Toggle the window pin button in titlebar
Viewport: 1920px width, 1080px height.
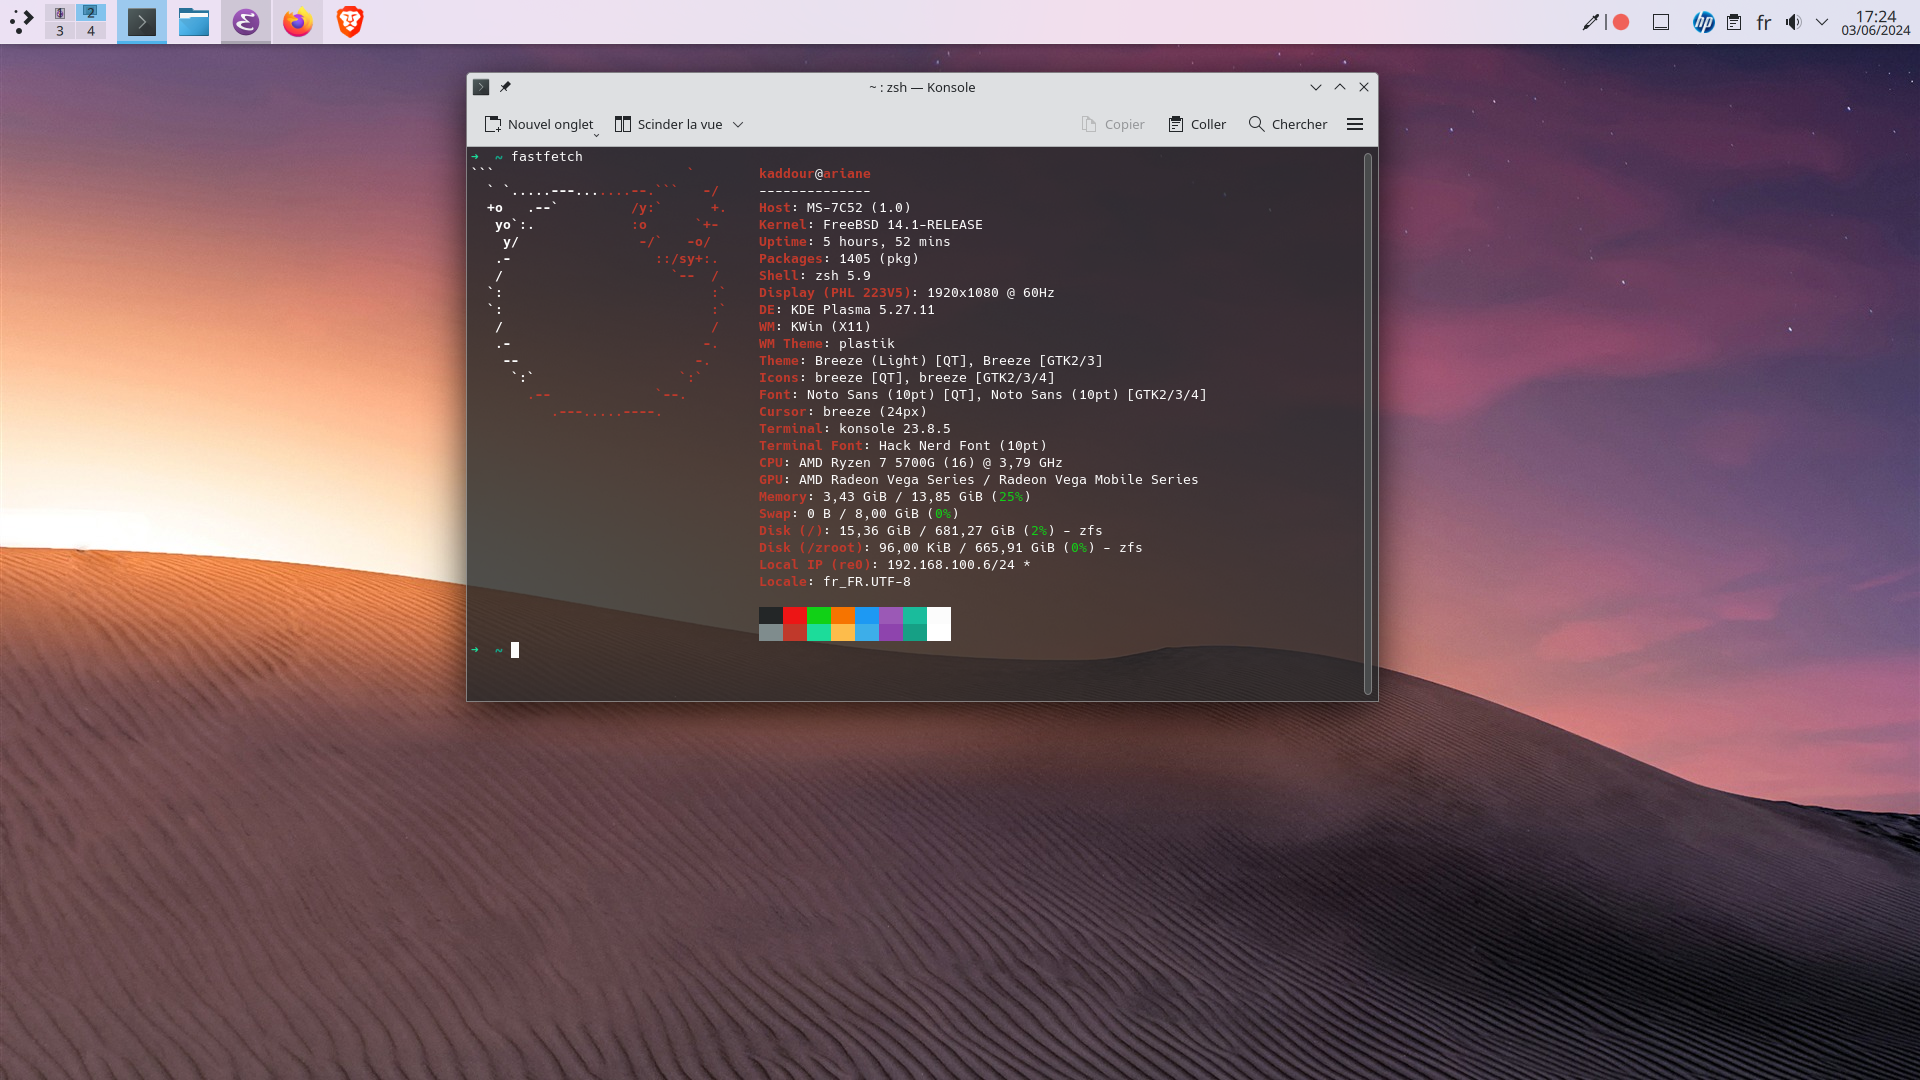tap(505, 87)
